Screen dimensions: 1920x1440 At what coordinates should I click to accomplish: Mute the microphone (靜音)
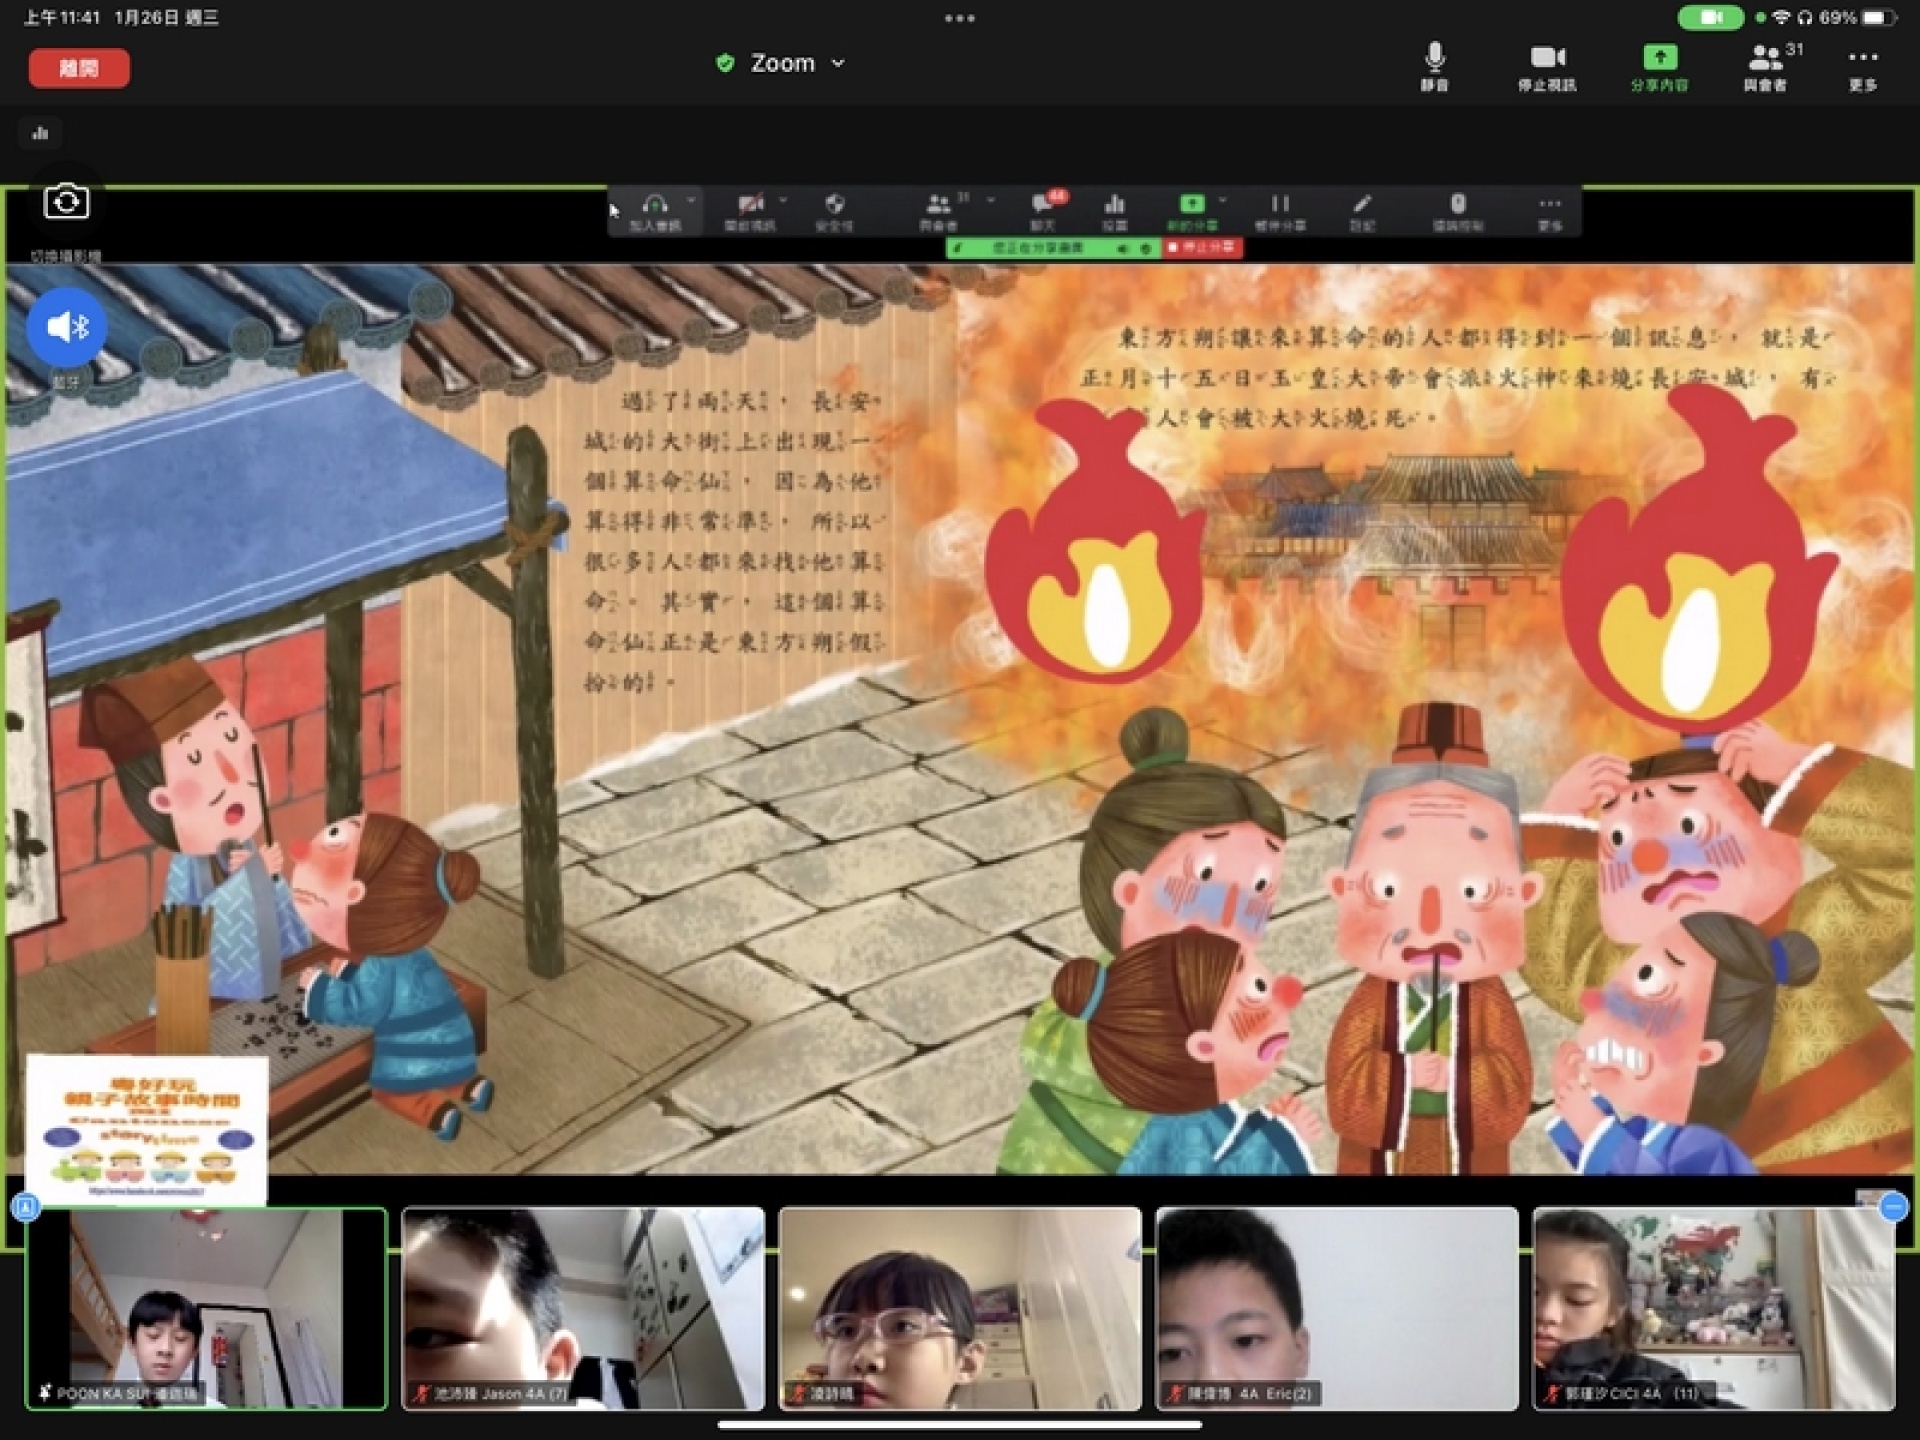pos(1434,67)
